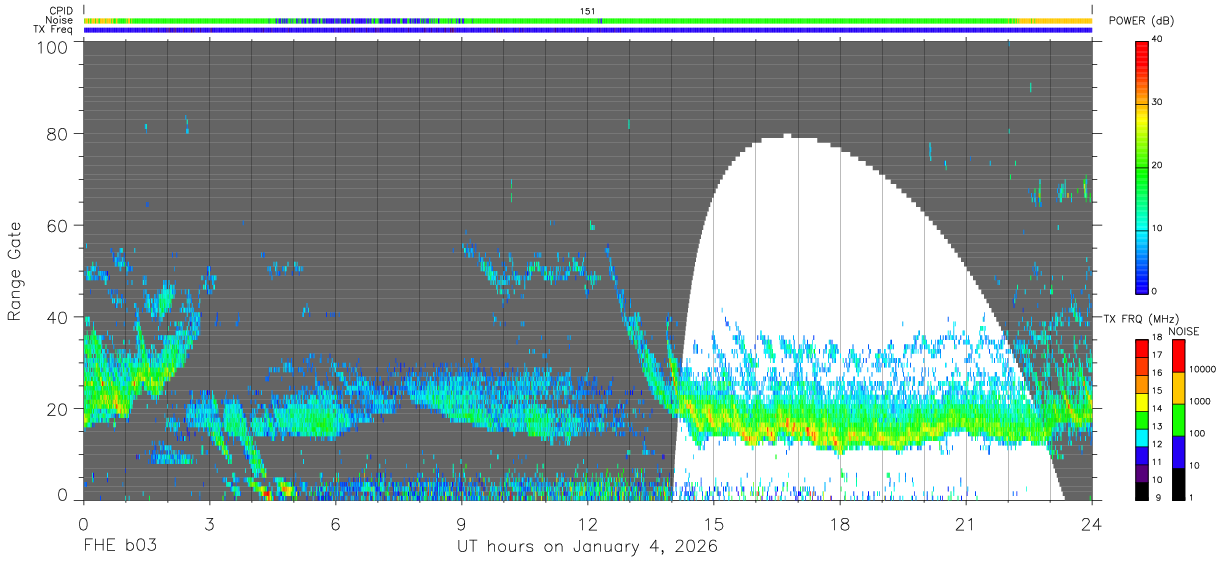Click the 'NOISE' legend title
The height and width of the screenshot is (567, 1228).
[x=1185, y=331]
